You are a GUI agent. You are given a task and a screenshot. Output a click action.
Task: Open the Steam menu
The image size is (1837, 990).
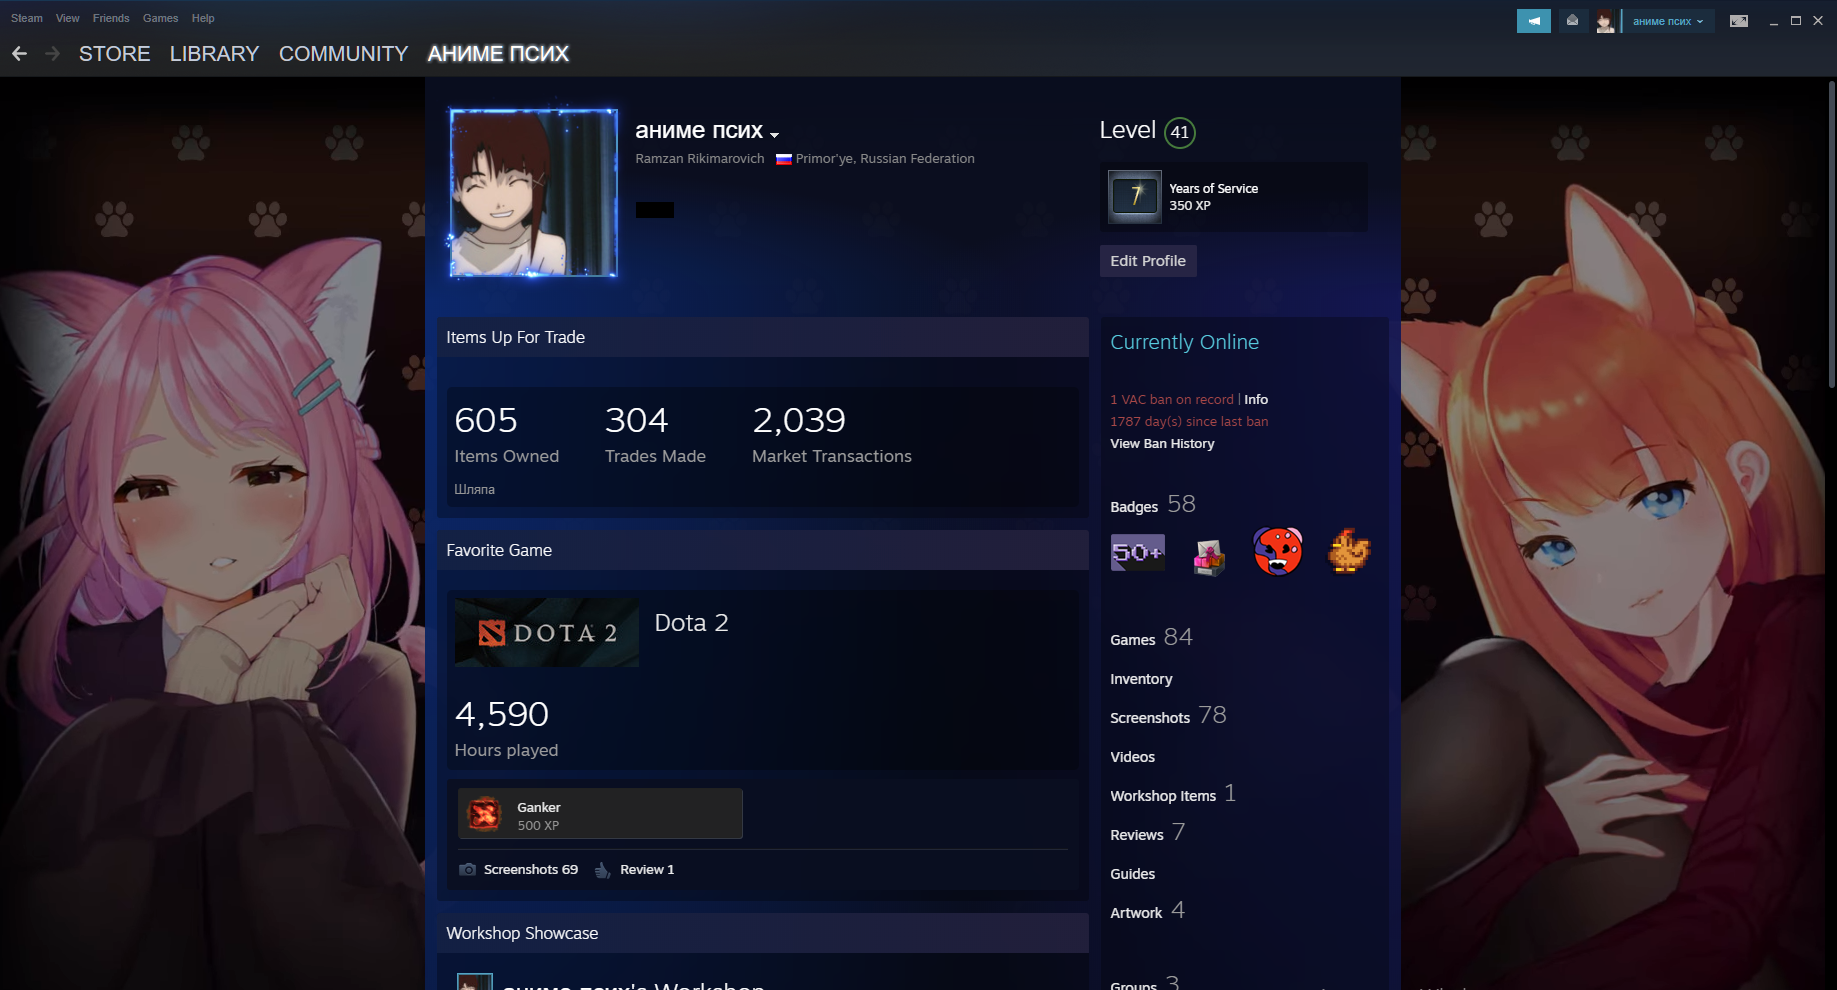pos(27,18)
